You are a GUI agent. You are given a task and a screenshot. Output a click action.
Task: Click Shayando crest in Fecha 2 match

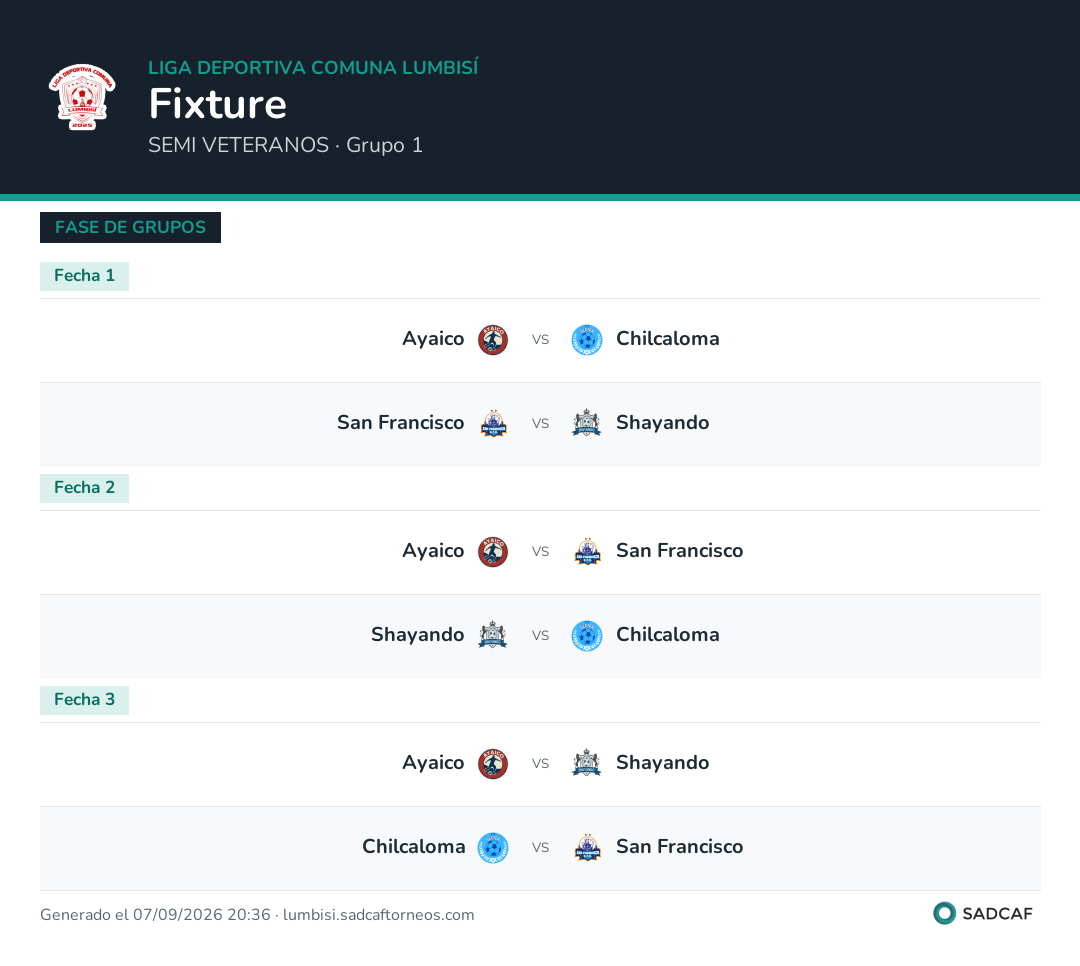click(x=493, y=636)
